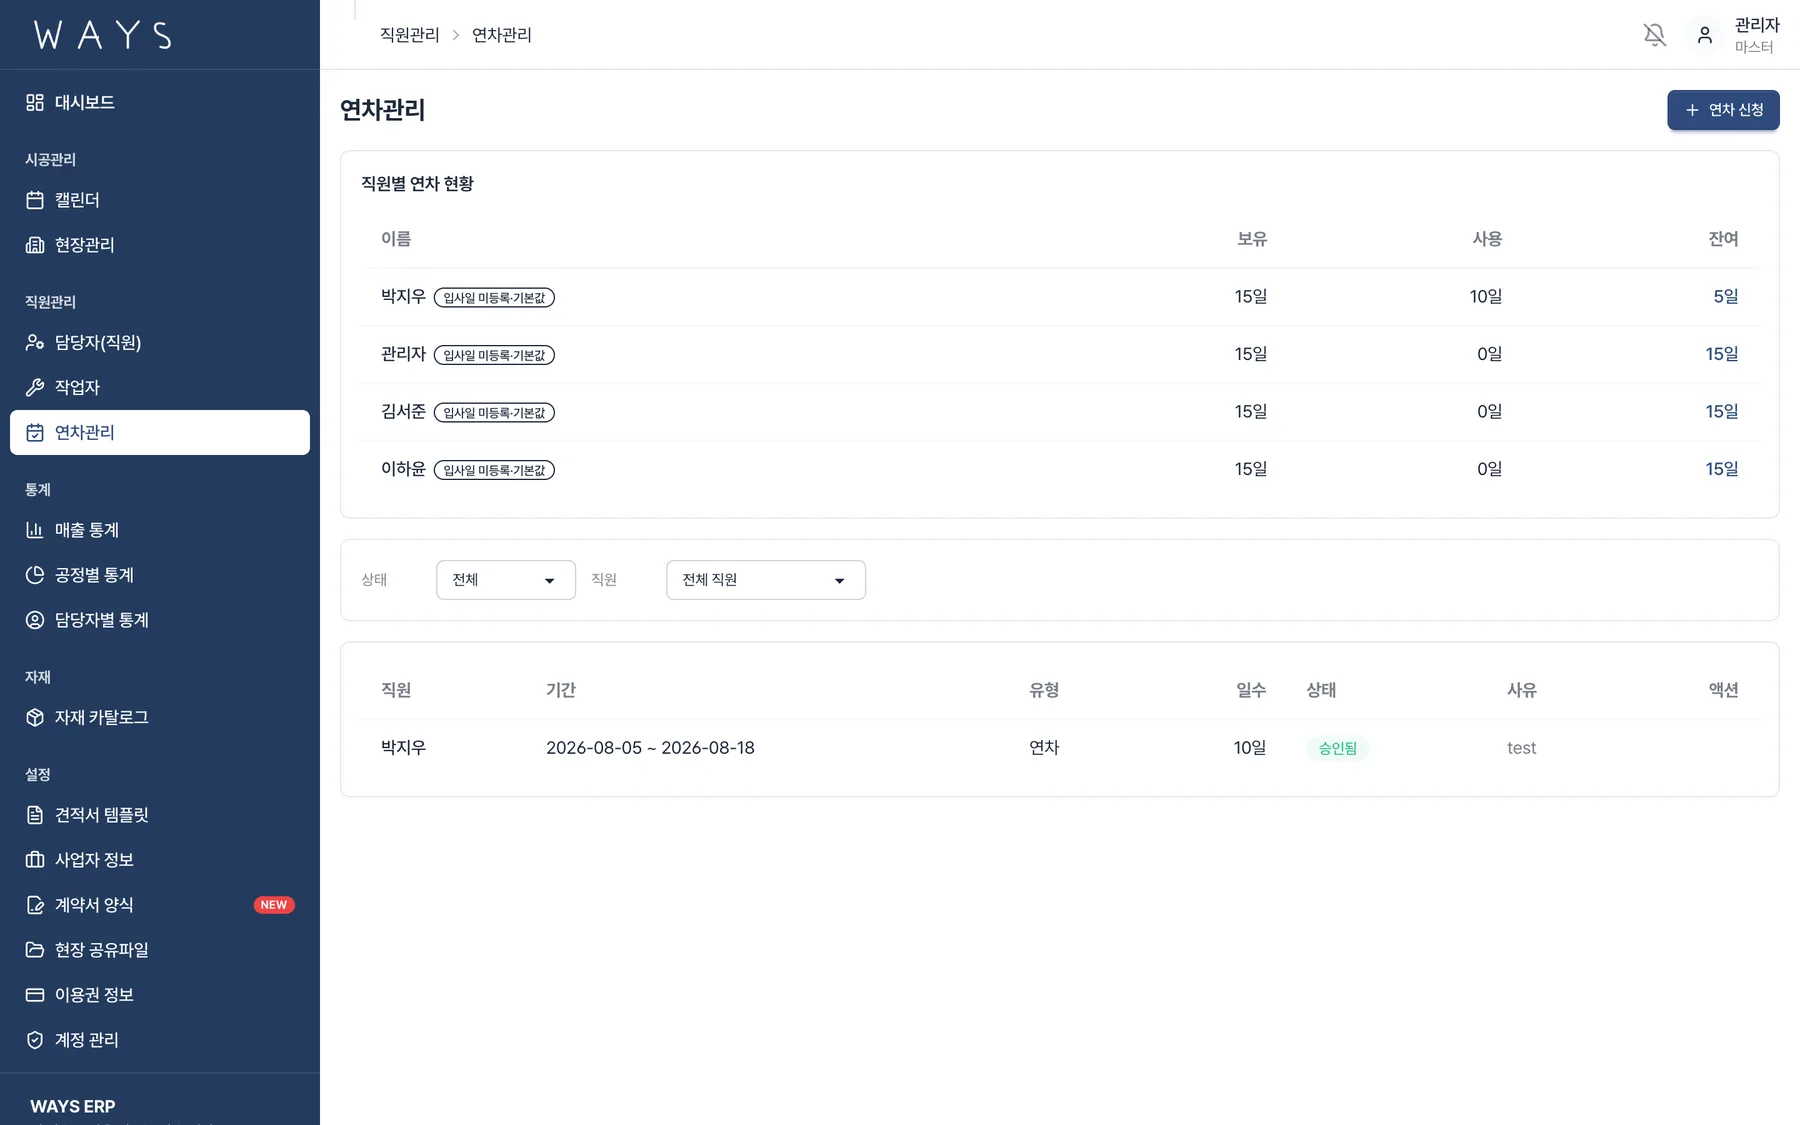Click 박지우's 입사일 미등록 badge
This screenshot has height=1125, width=1800.
tap(494, 298)
